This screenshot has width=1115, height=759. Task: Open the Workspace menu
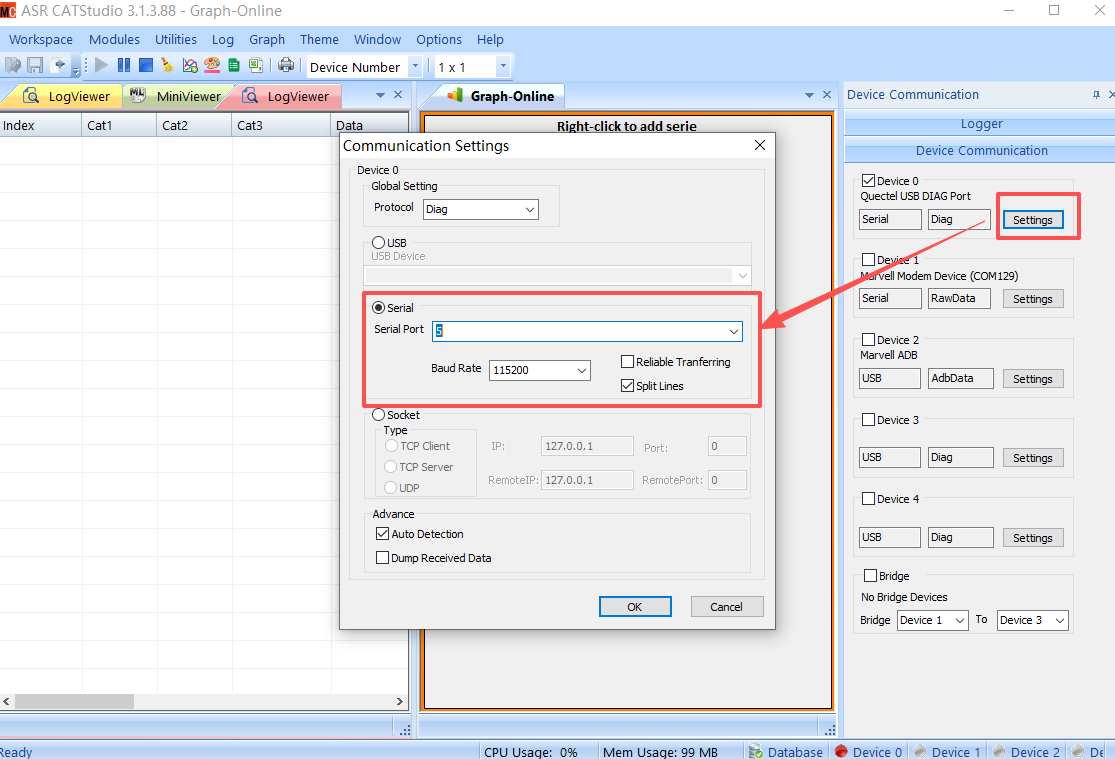[41, 40]
